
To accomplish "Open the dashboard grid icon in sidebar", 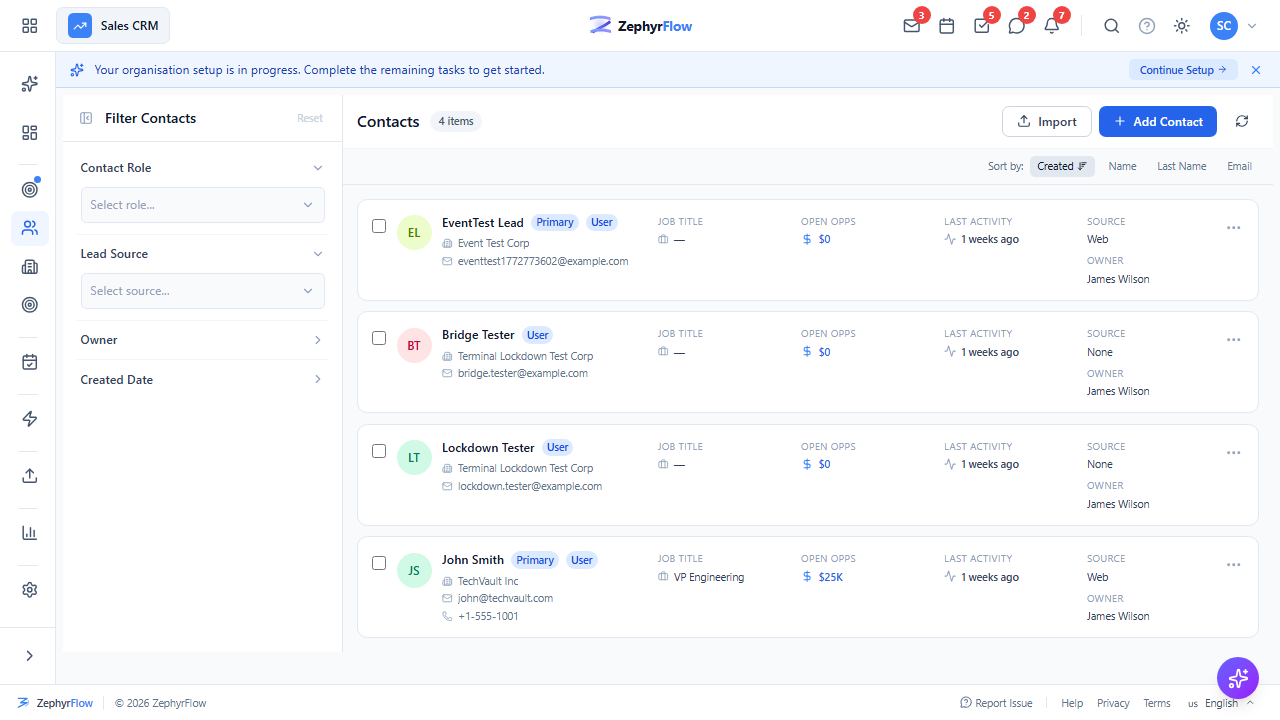I will 30,133.
